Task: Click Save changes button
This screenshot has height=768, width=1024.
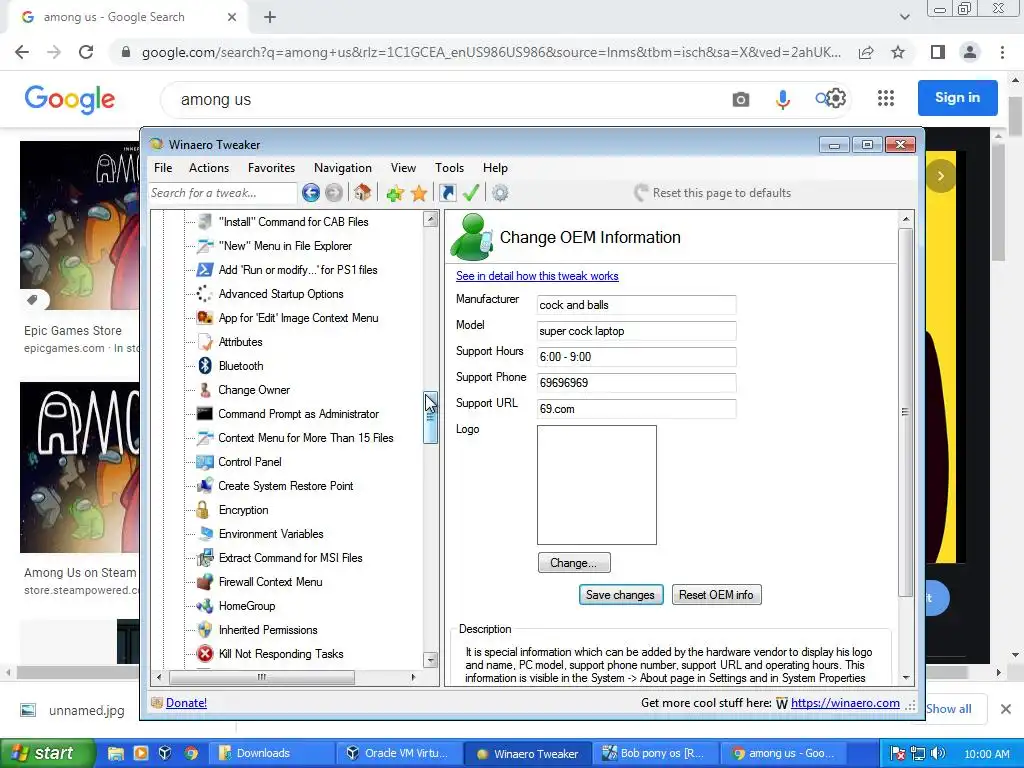Action: point(620,595)
